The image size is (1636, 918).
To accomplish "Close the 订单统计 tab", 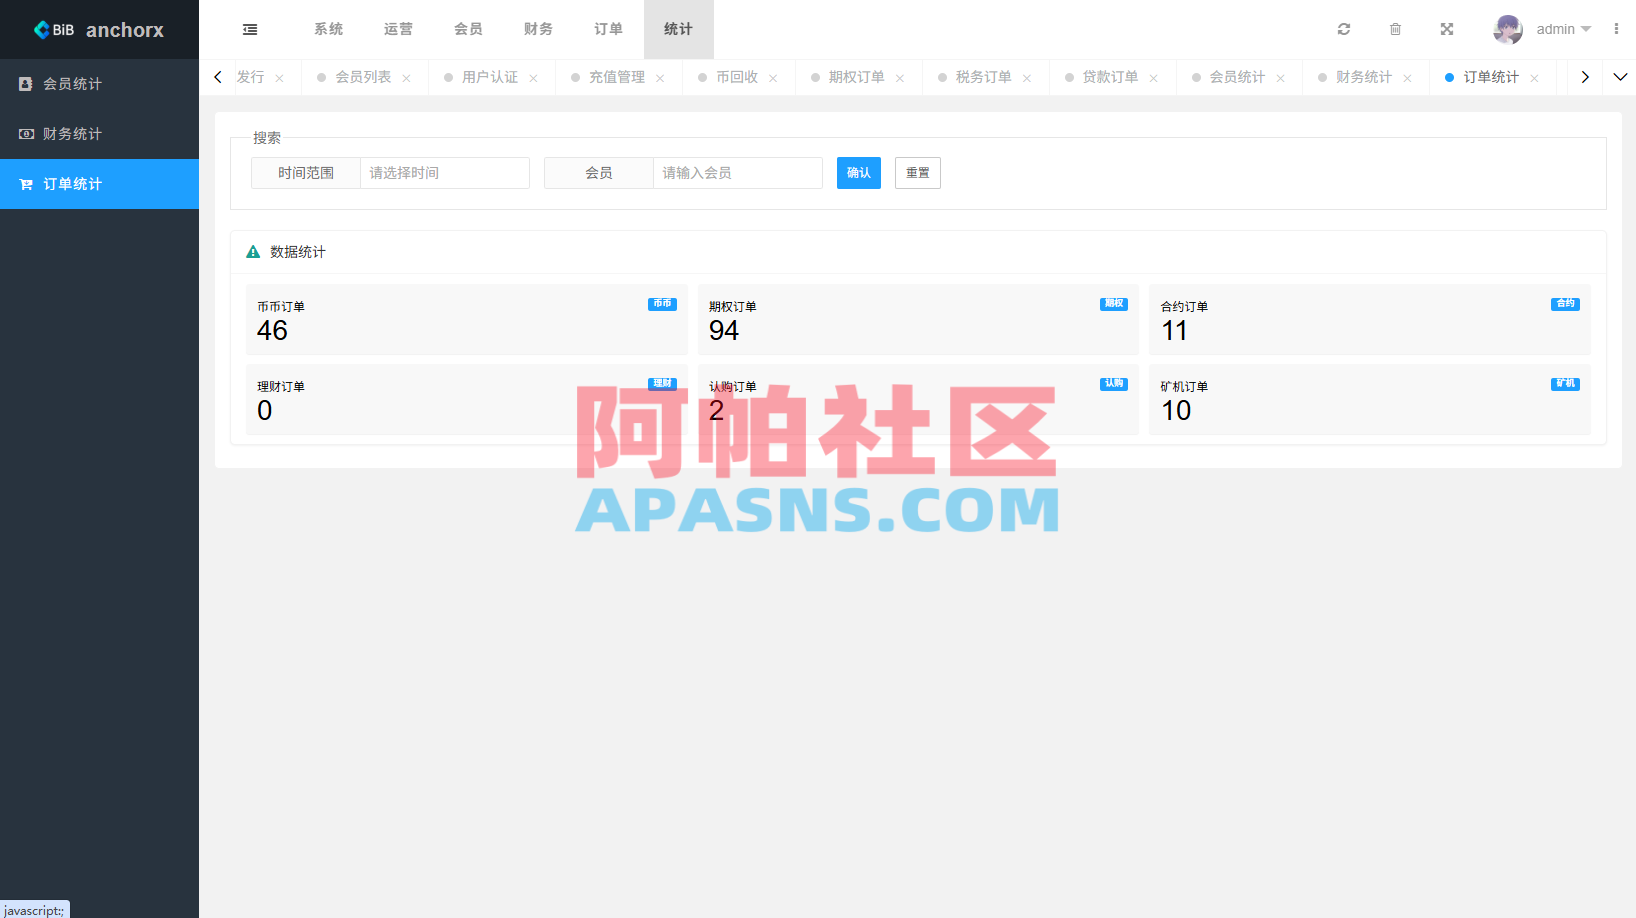I will (1534, 78).
